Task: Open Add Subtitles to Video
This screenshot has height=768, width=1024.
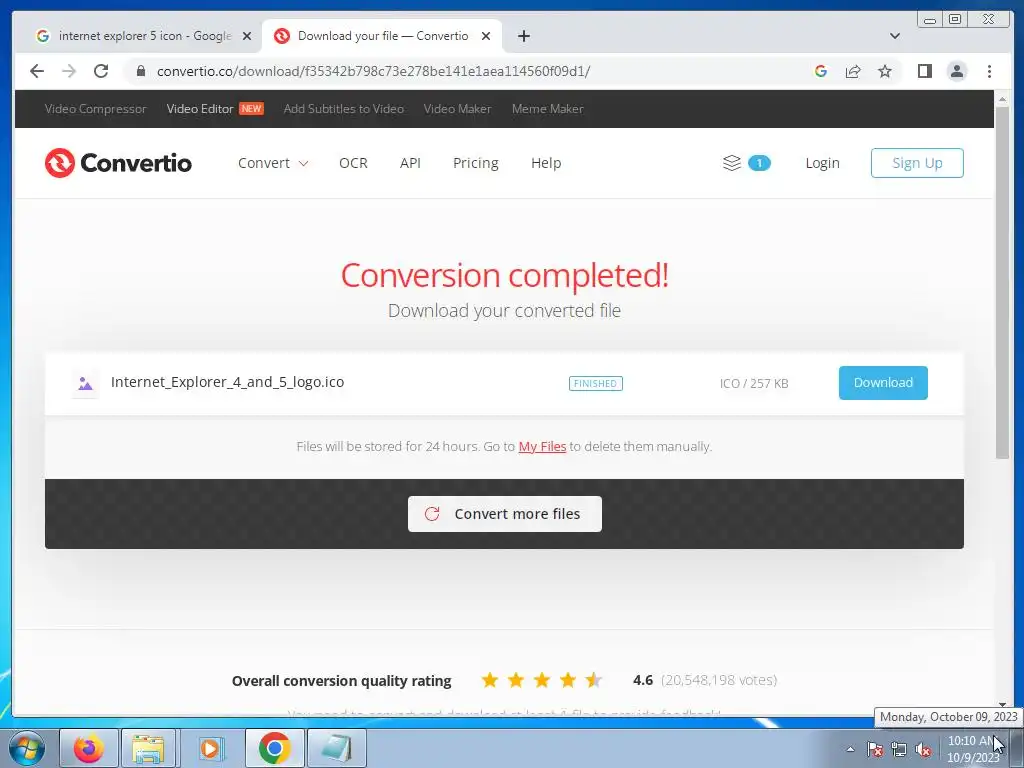Action: 344,109
